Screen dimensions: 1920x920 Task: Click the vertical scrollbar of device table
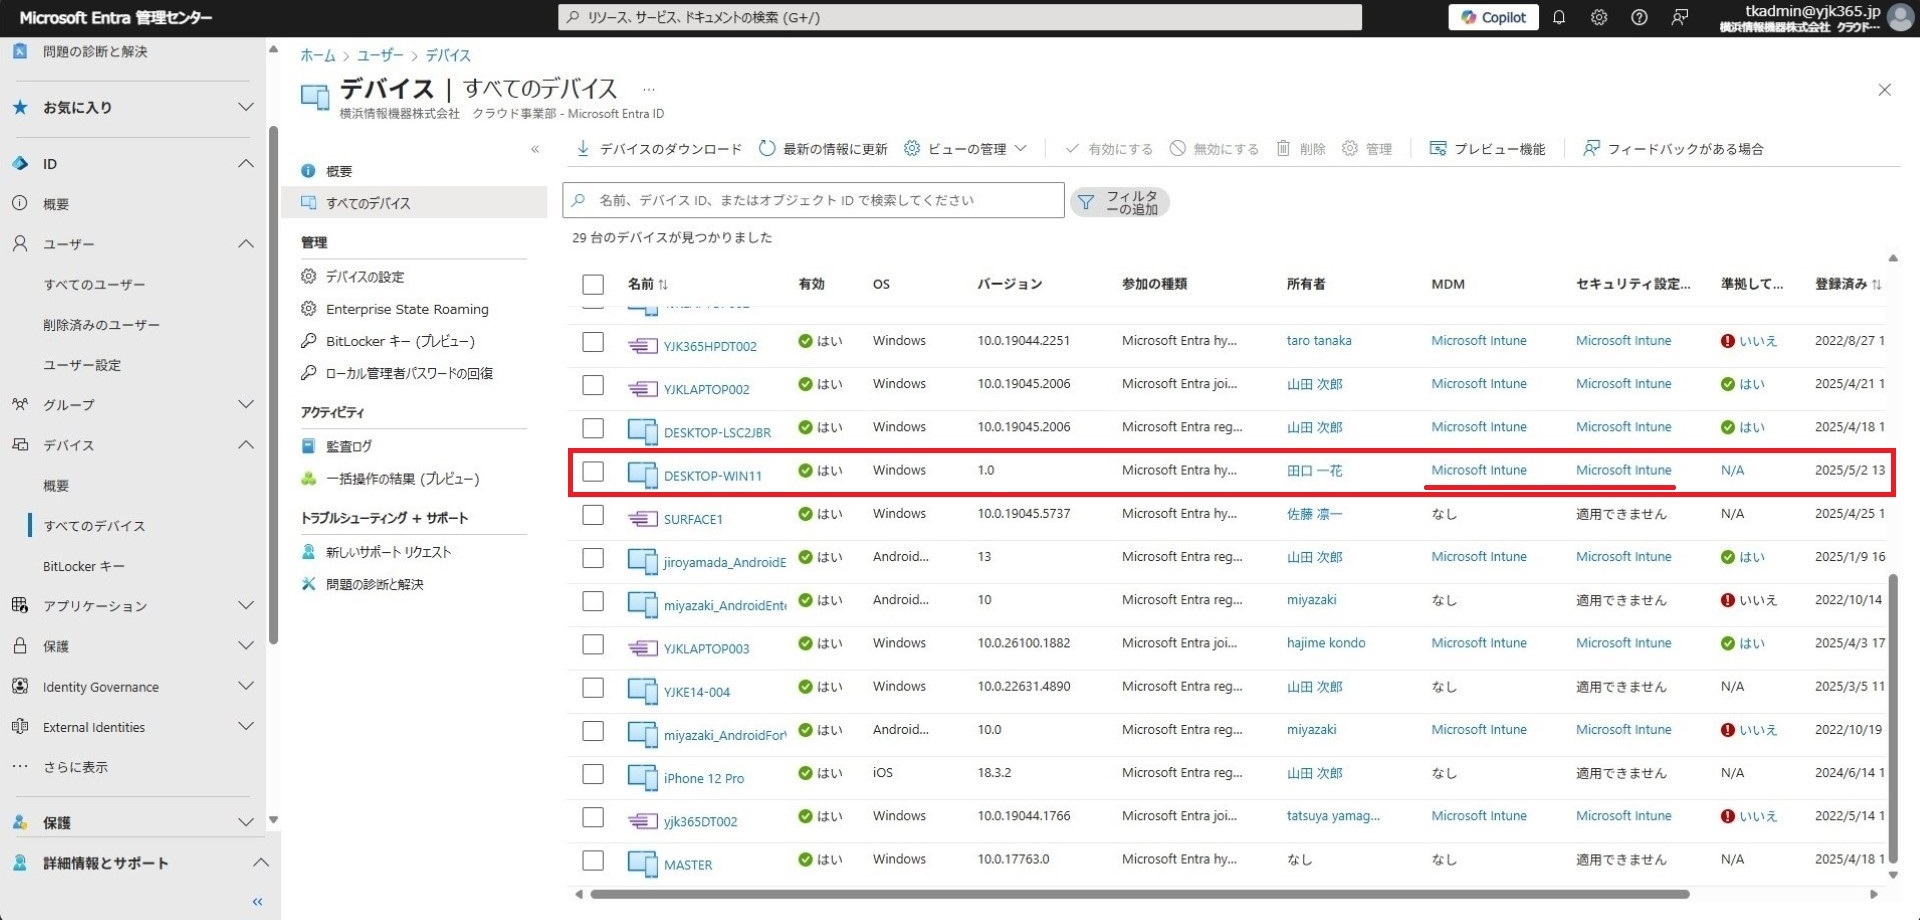click(x=1892, y=720)
